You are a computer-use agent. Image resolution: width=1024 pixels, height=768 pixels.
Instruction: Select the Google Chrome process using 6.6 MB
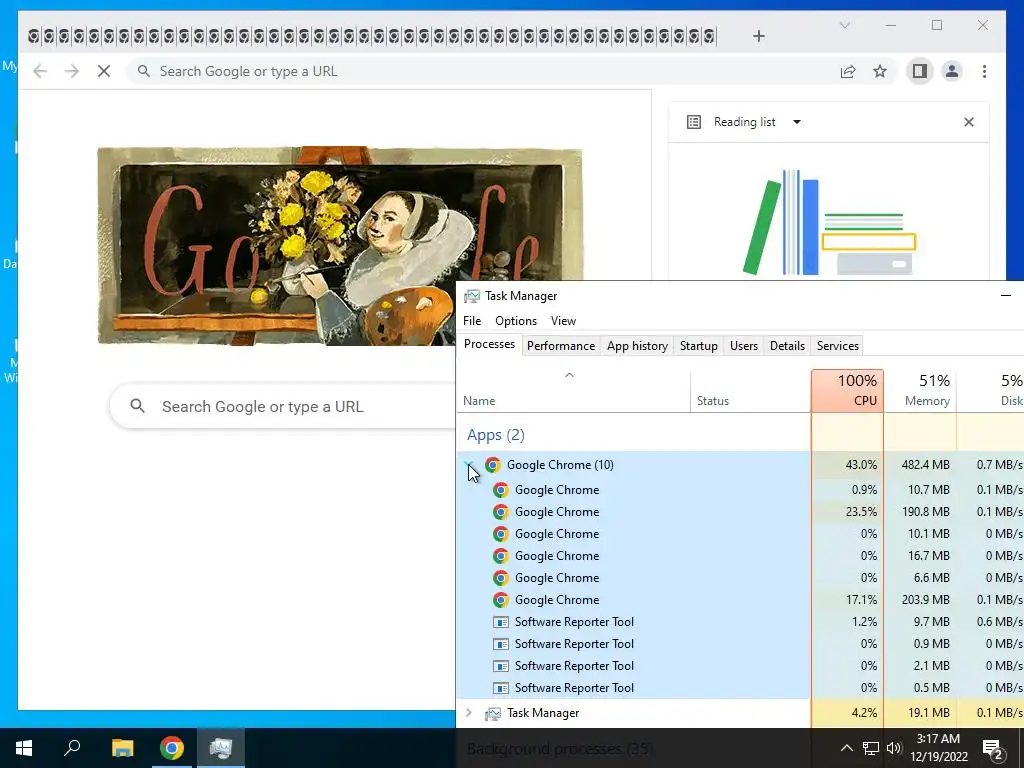tap(740, 577)
